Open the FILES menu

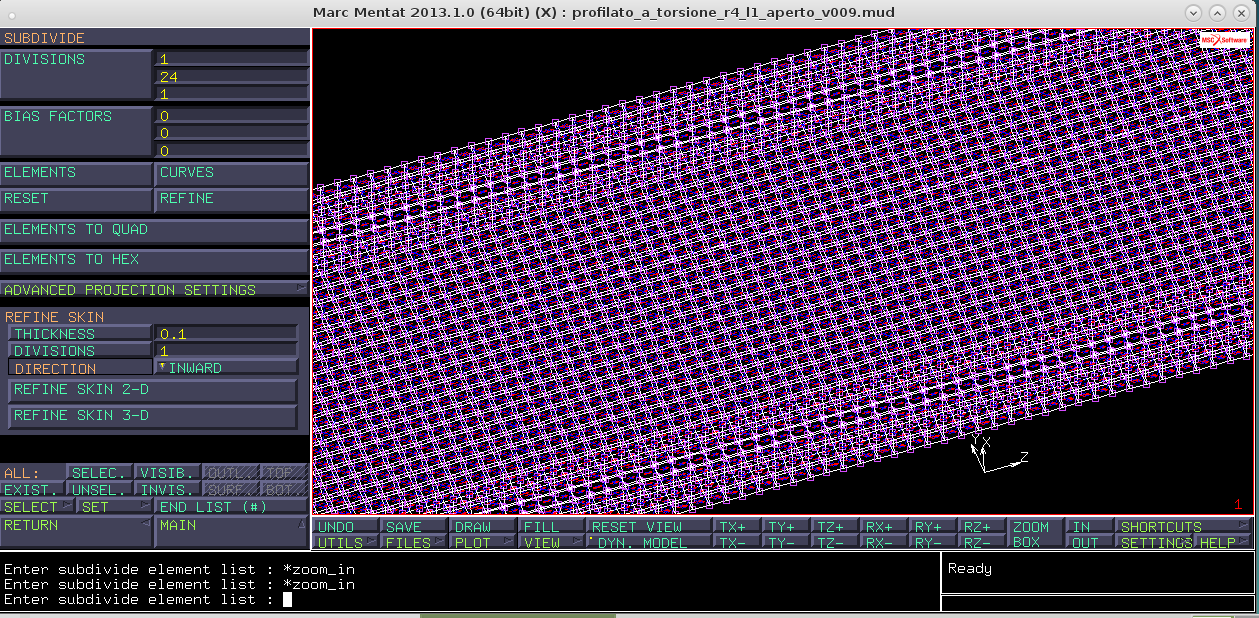pos(415,542)
